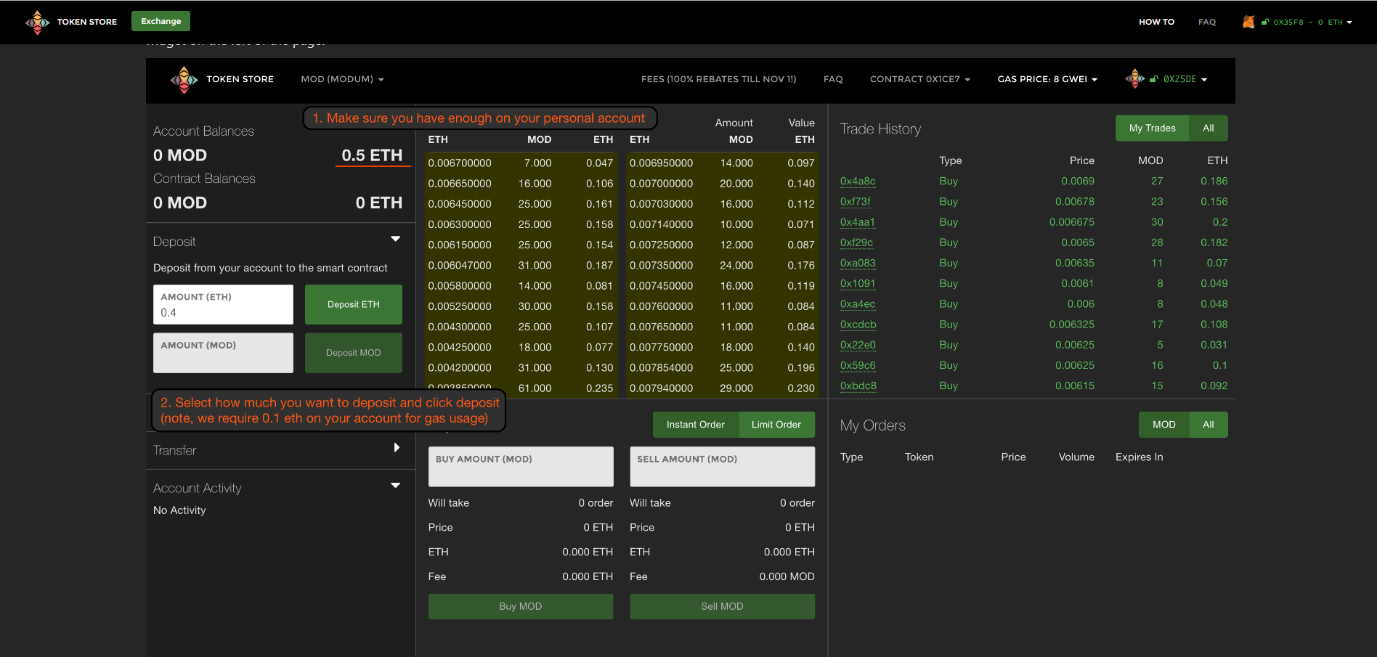The image size is (1377, 657).
Task: Select sell order priced 0.007854000
Action: point(722,368)
